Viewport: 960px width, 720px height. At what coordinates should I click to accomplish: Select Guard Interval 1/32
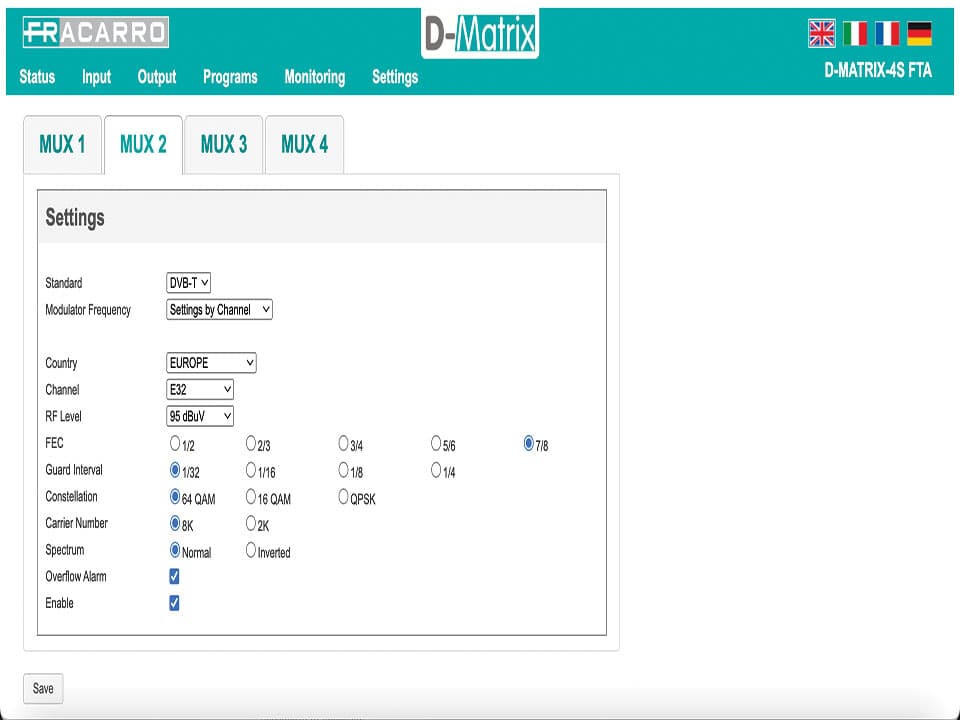coord(175,470)
